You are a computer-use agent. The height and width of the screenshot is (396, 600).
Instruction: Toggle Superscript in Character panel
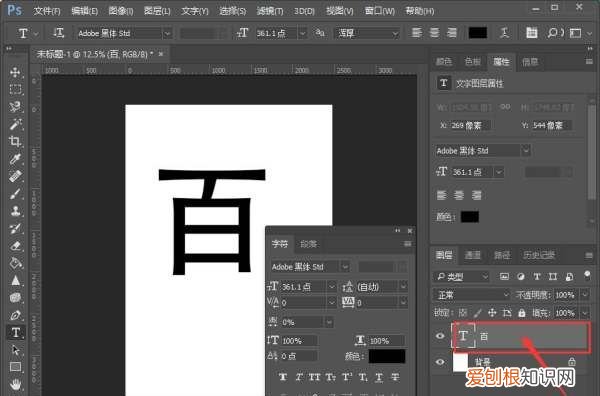pyautogui.click(x=347, y=377)
